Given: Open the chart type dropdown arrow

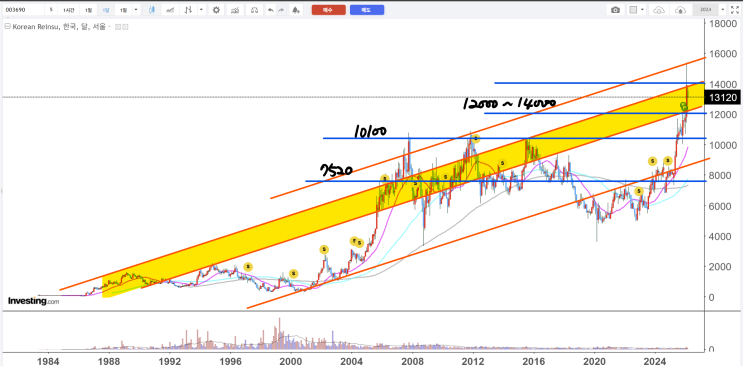Looking at the screenshot, I should pyautogui.click(x=202, y=10).
